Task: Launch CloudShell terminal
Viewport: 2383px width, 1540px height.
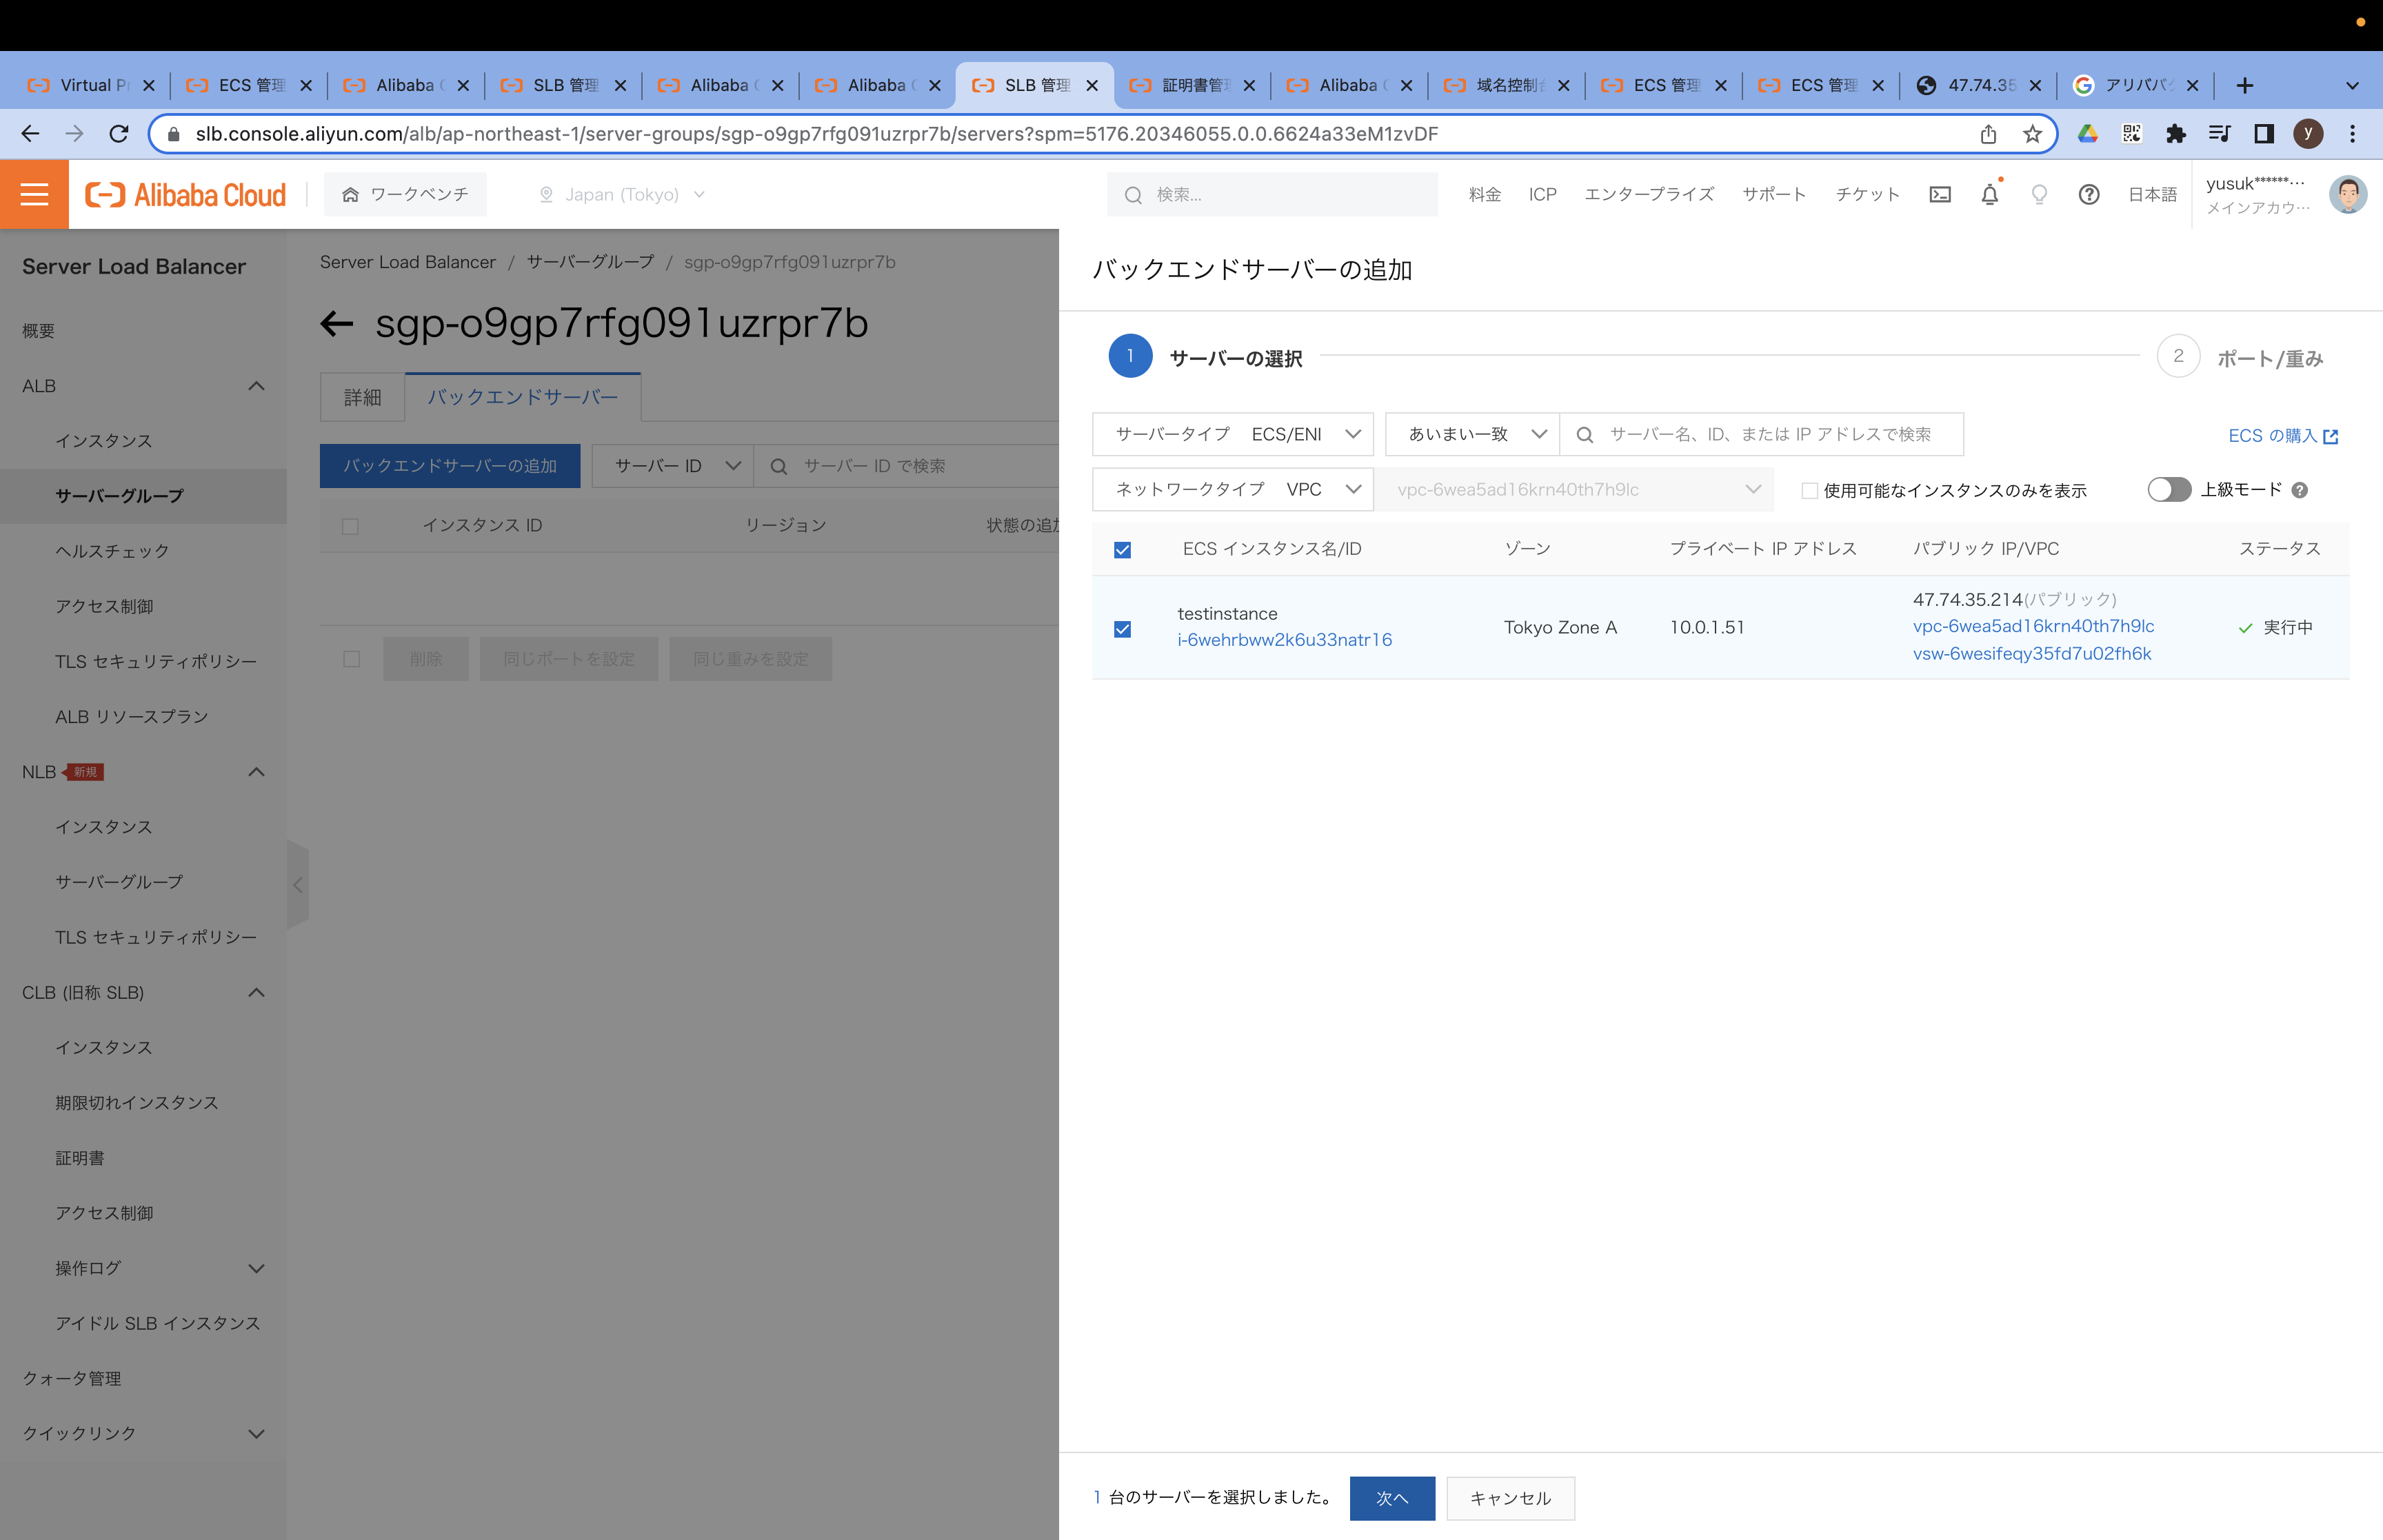Action: tap(1940, 194)
